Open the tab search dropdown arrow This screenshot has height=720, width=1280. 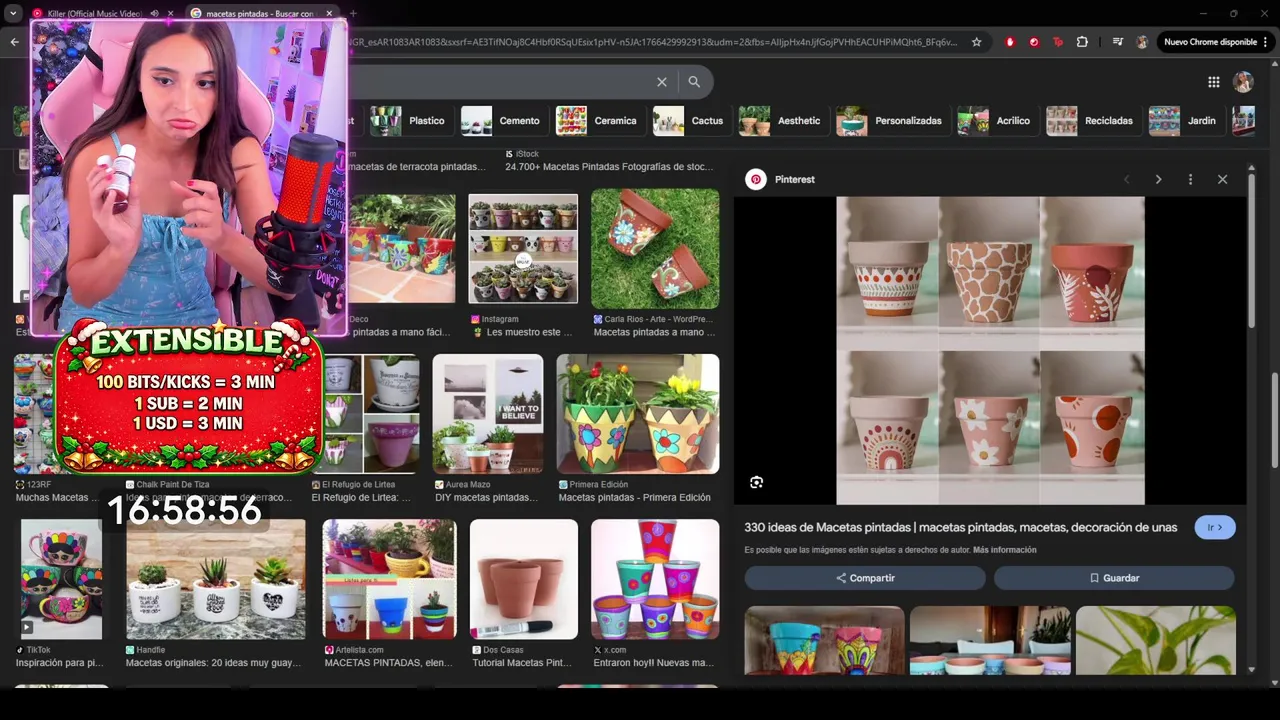(x=13, y=14)
